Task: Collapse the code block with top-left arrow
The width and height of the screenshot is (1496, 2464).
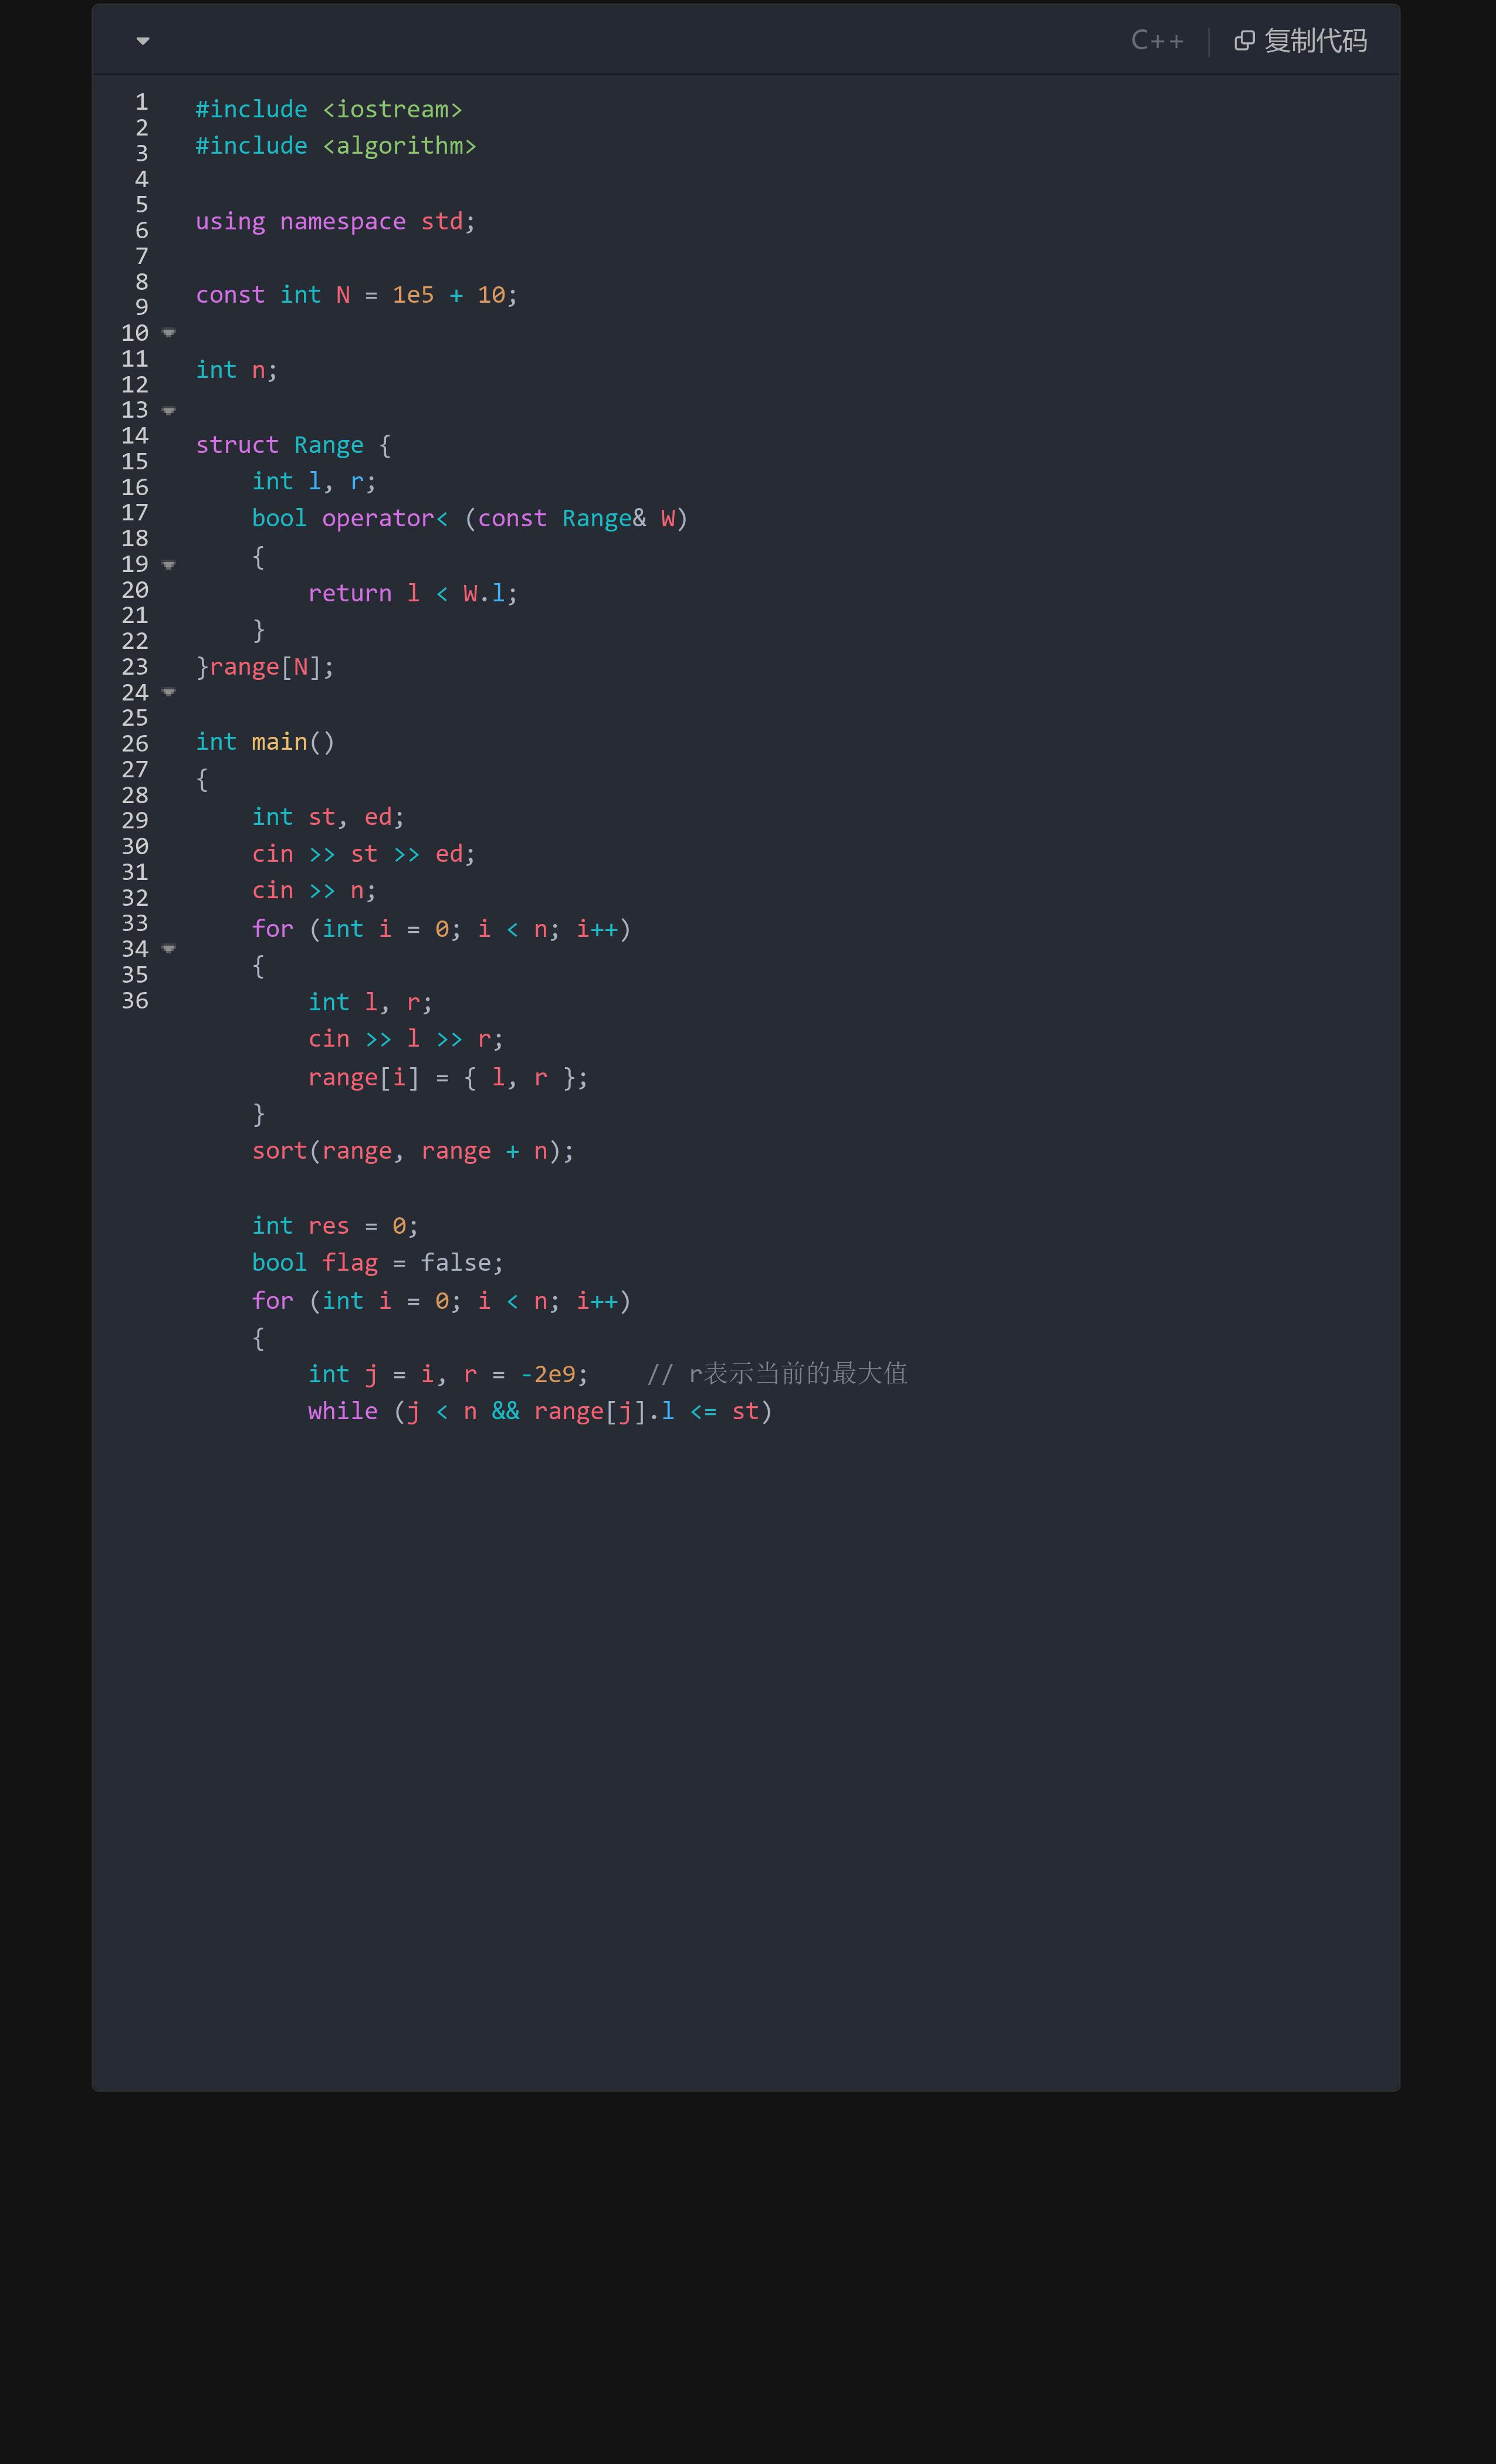Action: coord(143,41)
